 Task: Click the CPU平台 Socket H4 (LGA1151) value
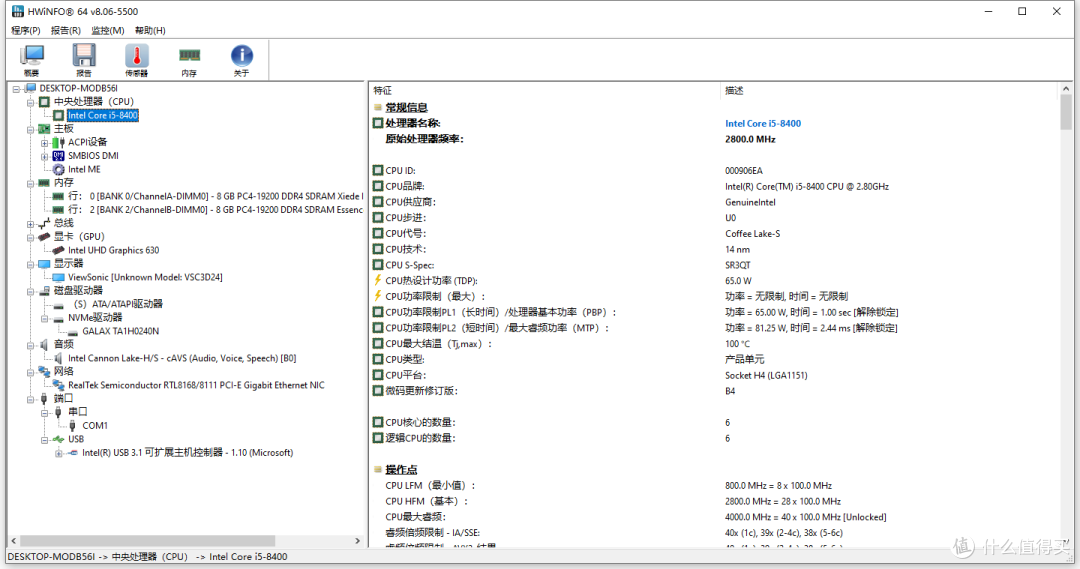tap(766, 375)
